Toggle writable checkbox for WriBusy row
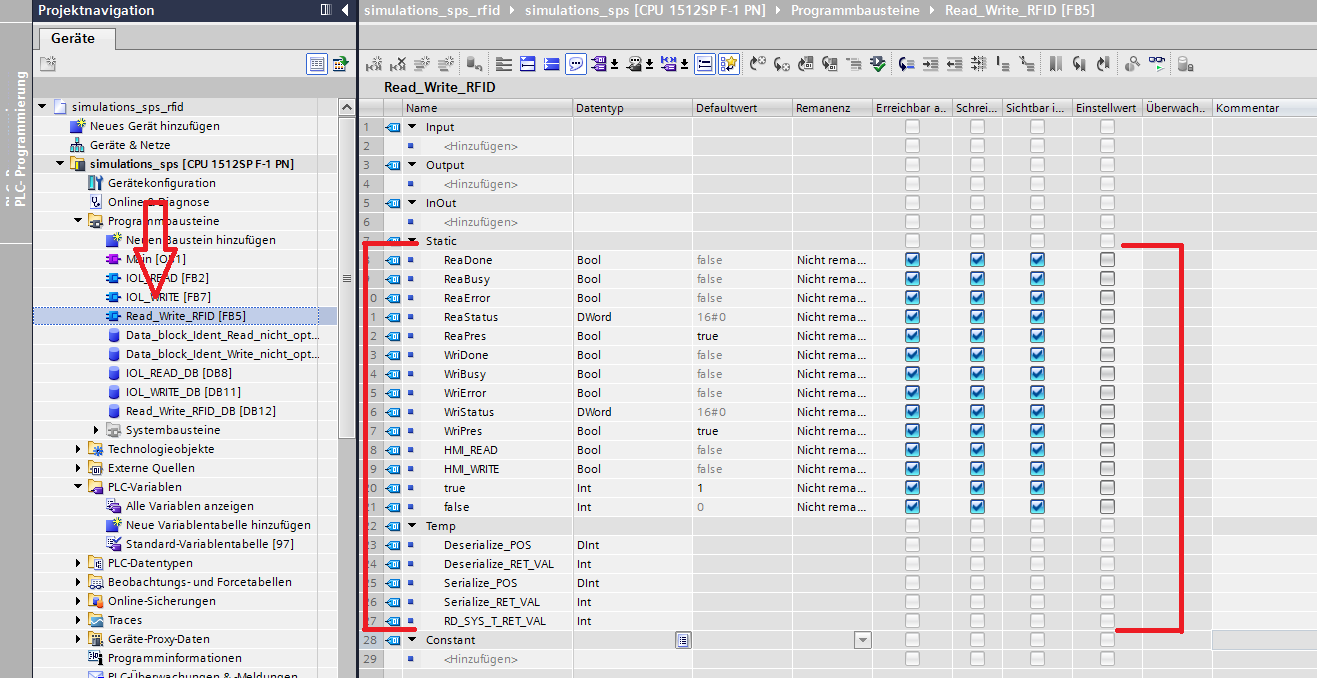Screen dimensions: 1317x678 tap(977, 374)
